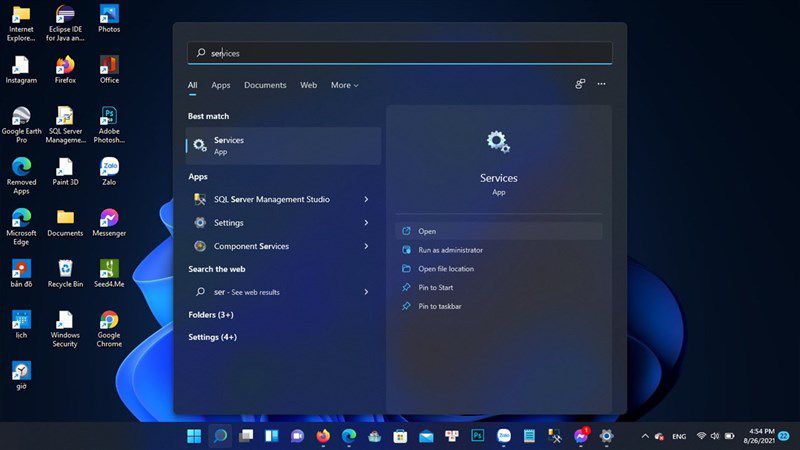This screenshot has width=800, height=450.
Task: Expand SQL Server Management Studio result arrow
Action: [x=366, y=199]
